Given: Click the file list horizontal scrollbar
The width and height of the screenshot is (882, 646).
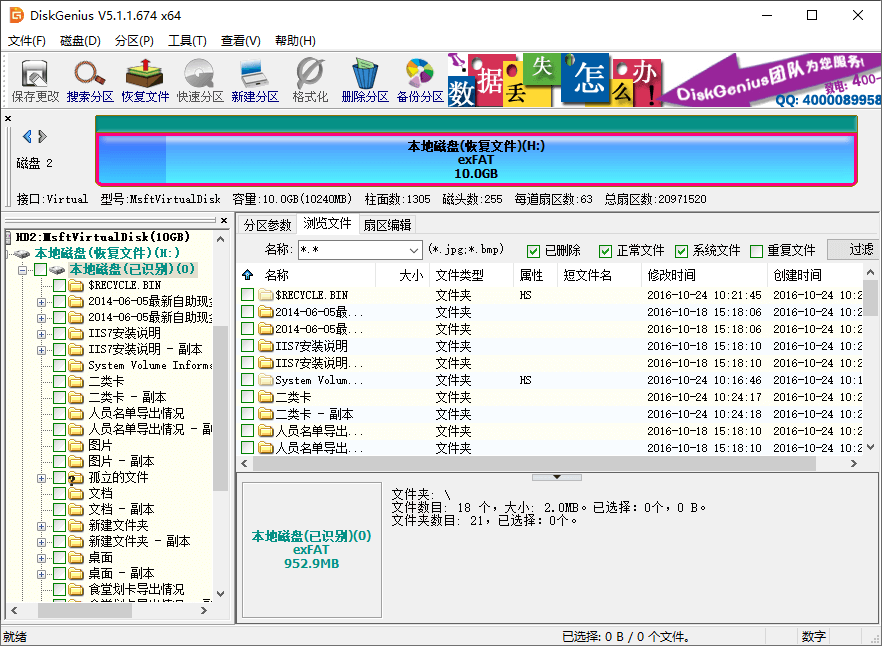Looking at the screenshot, I should click(x=534, y=464).
